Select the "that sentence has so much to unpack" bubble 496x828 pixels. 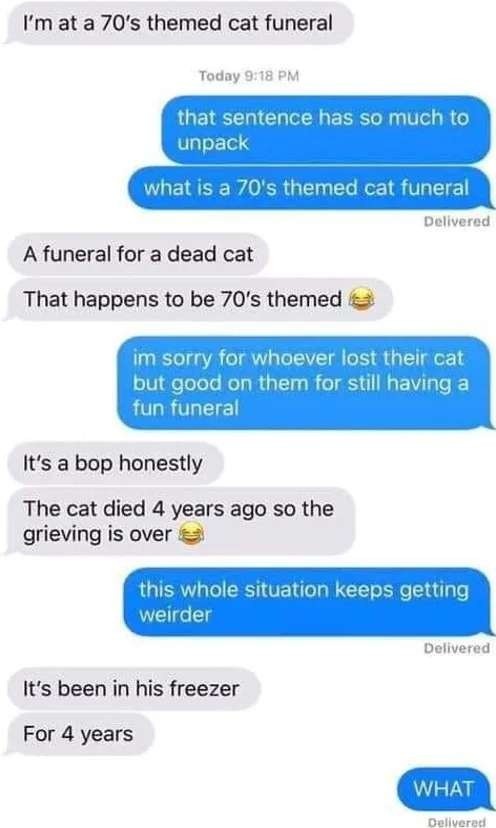326,130
